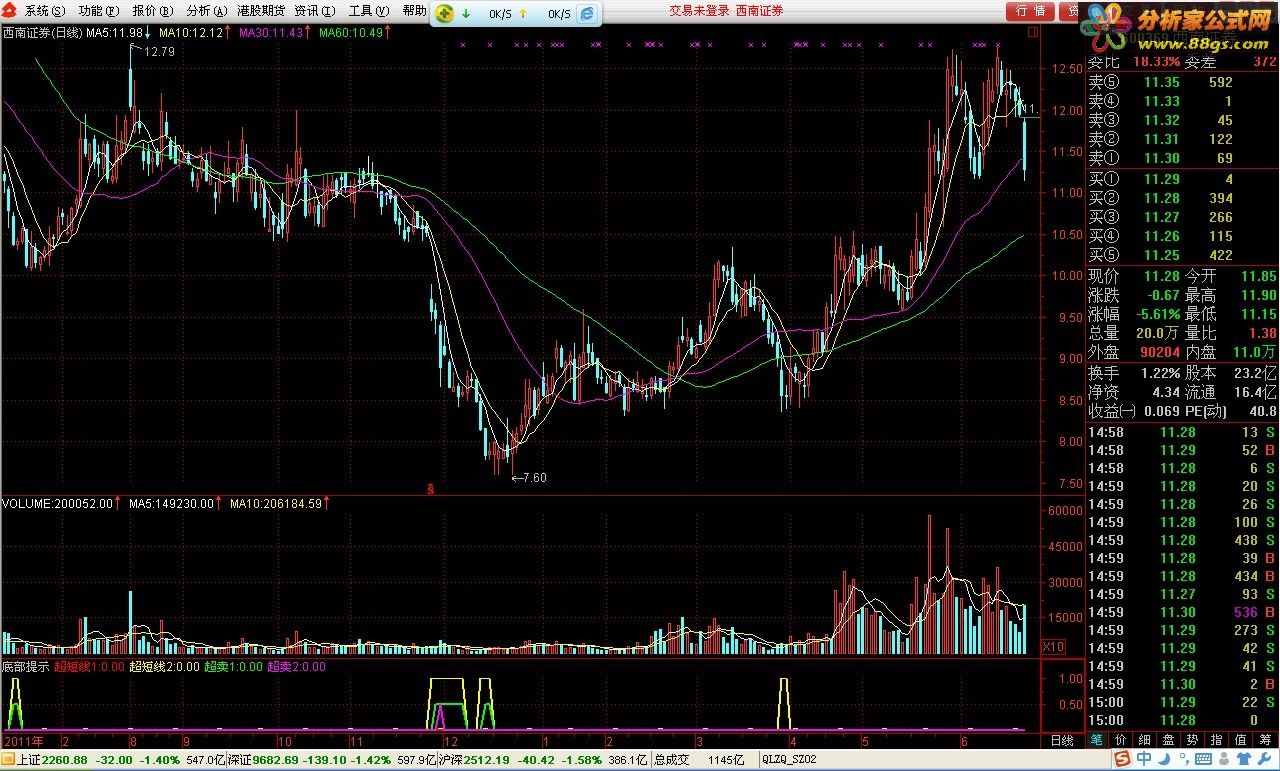Click the 西南证券(日线) chart title
Viewport: 1280px width, 771px height.
click(x=42, y=33)
